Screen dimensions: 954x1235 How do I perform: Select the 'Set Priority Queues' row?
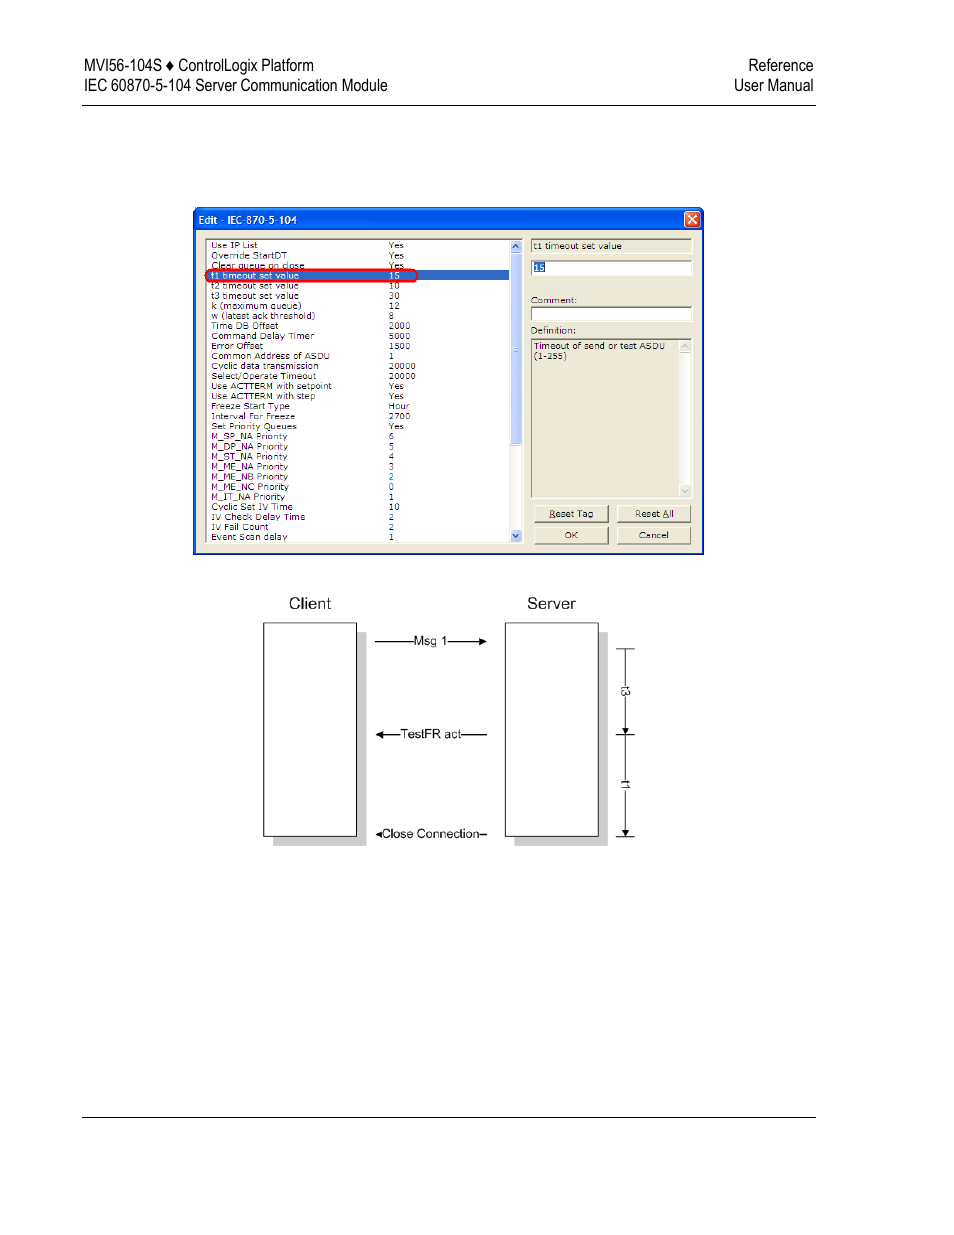pos(358,426)
